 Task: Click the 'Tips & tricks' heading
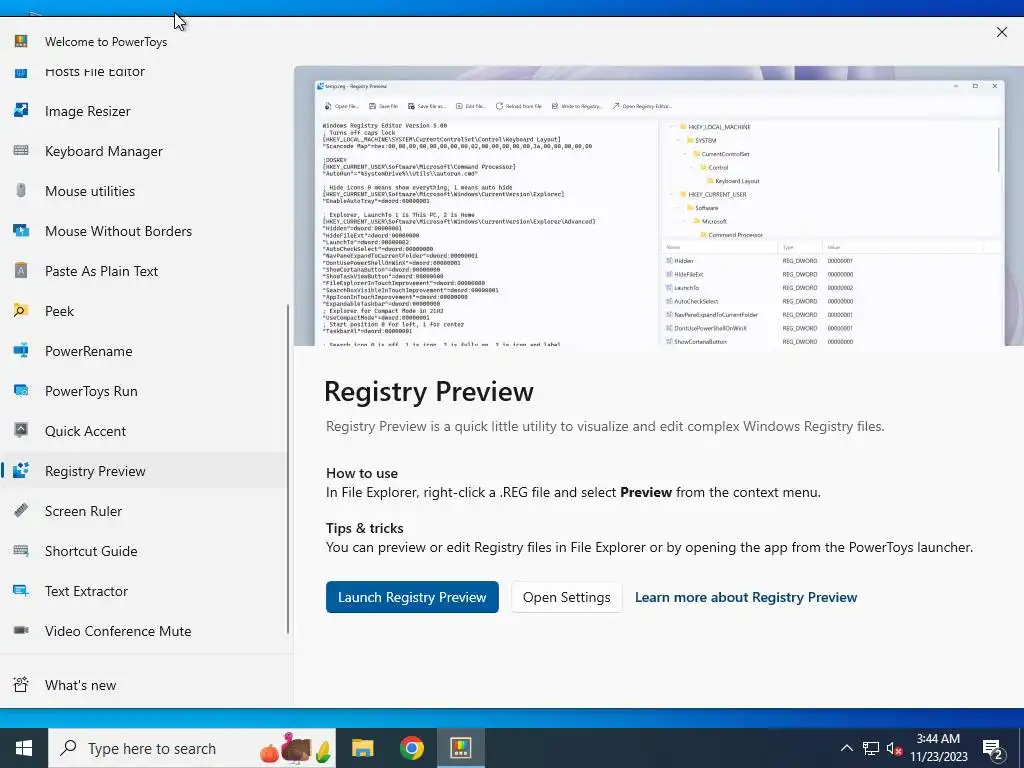tap(364, 528)
